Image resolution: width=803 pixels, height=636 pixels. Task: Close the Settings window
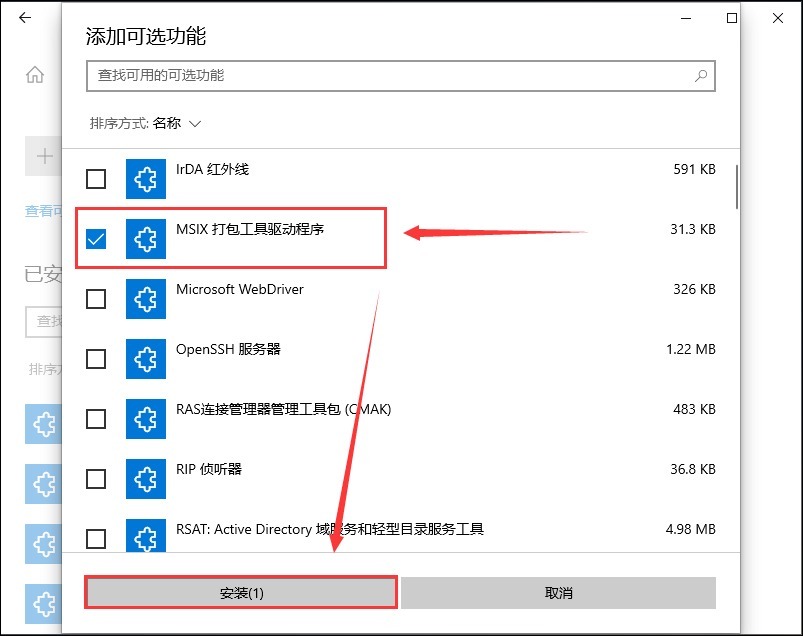click(777, 18)
